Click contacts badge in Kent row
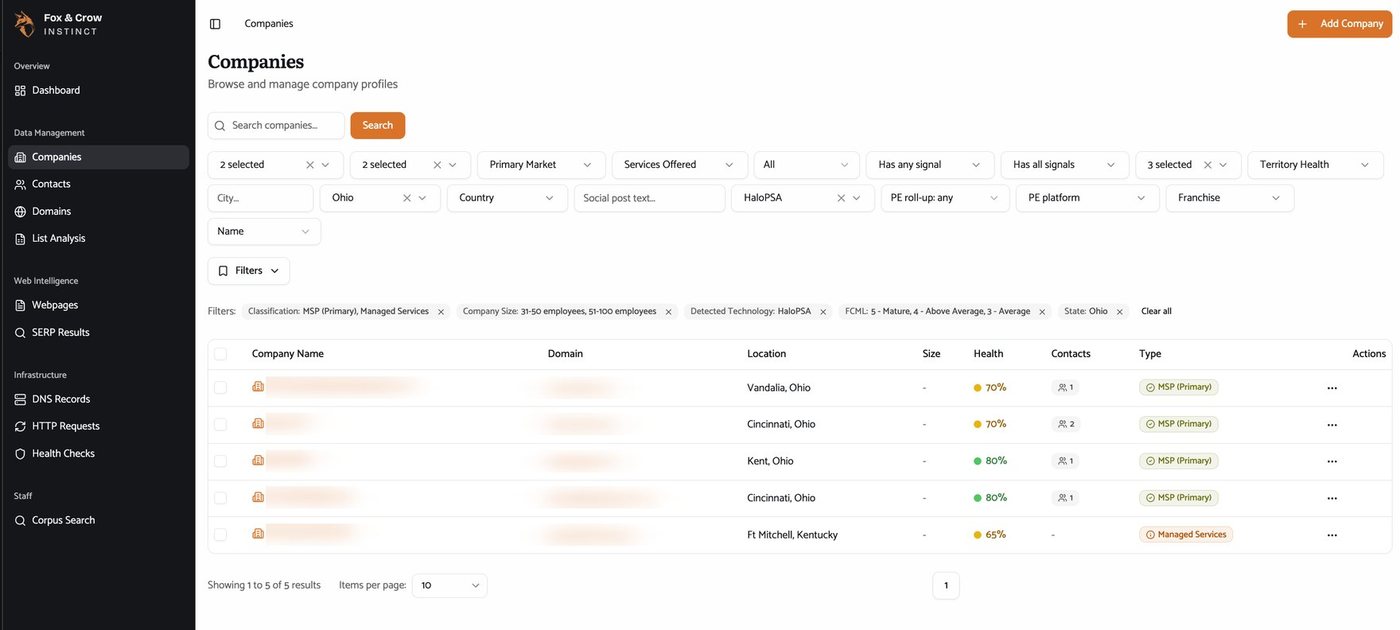The height and width of the screenshot is (630, 1400). [1066, 461]
